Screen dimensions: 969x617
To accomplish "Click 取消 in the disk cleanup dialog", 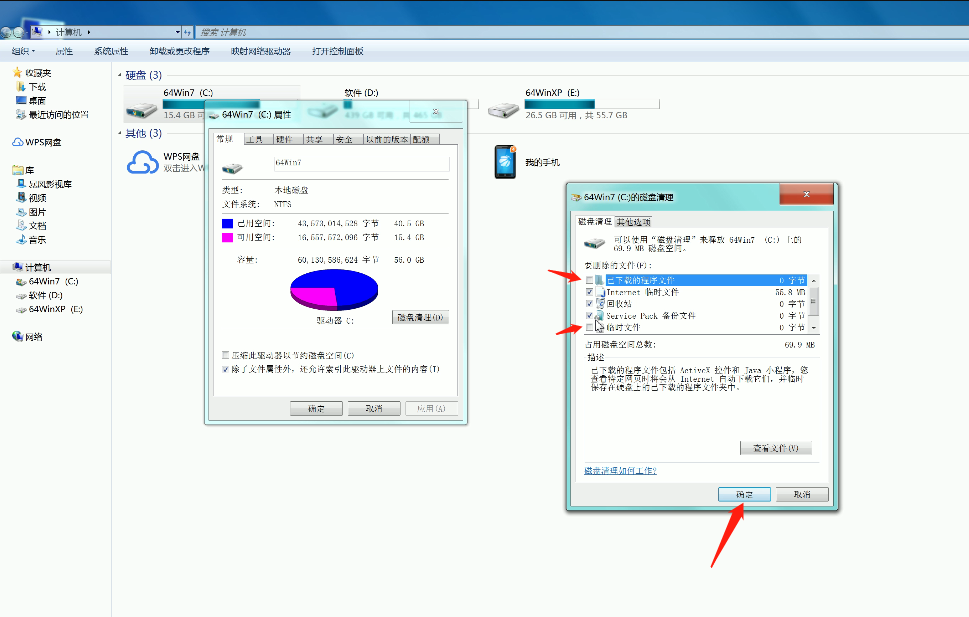I will point(802,495).
